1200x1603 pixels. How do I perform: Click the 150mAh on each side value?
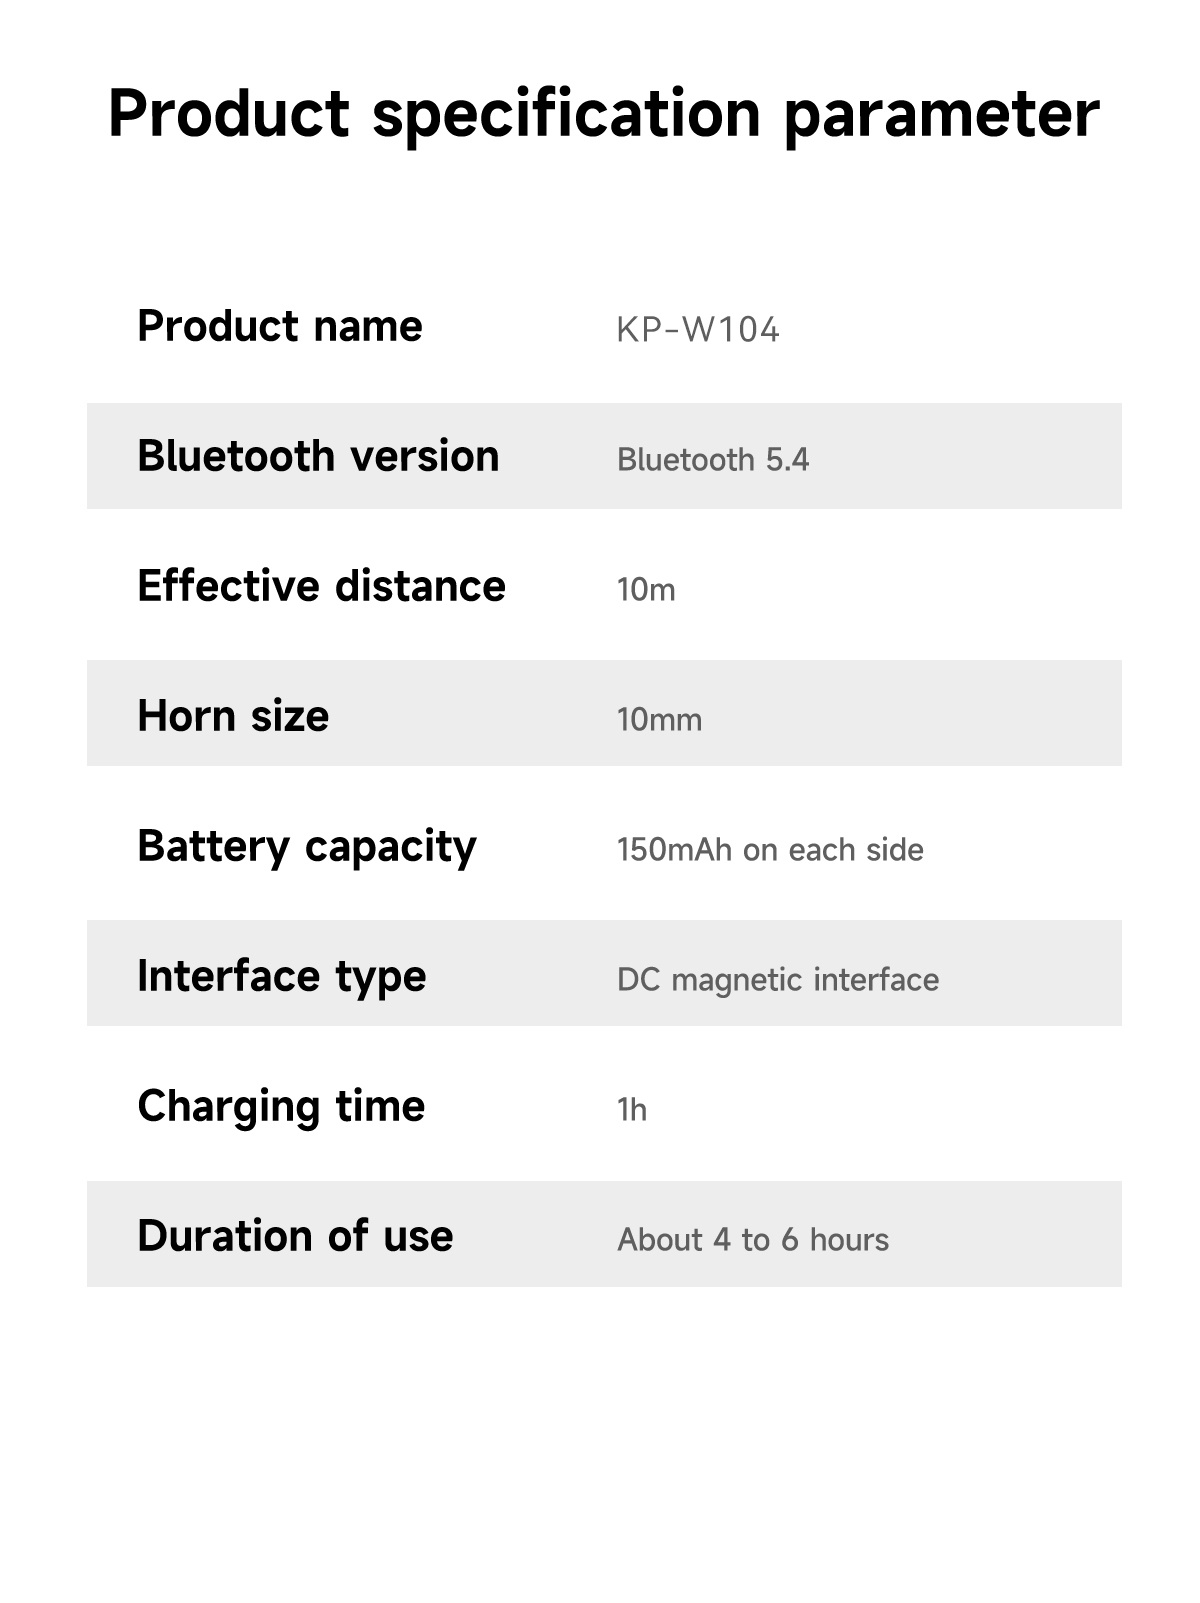point(770,850)
